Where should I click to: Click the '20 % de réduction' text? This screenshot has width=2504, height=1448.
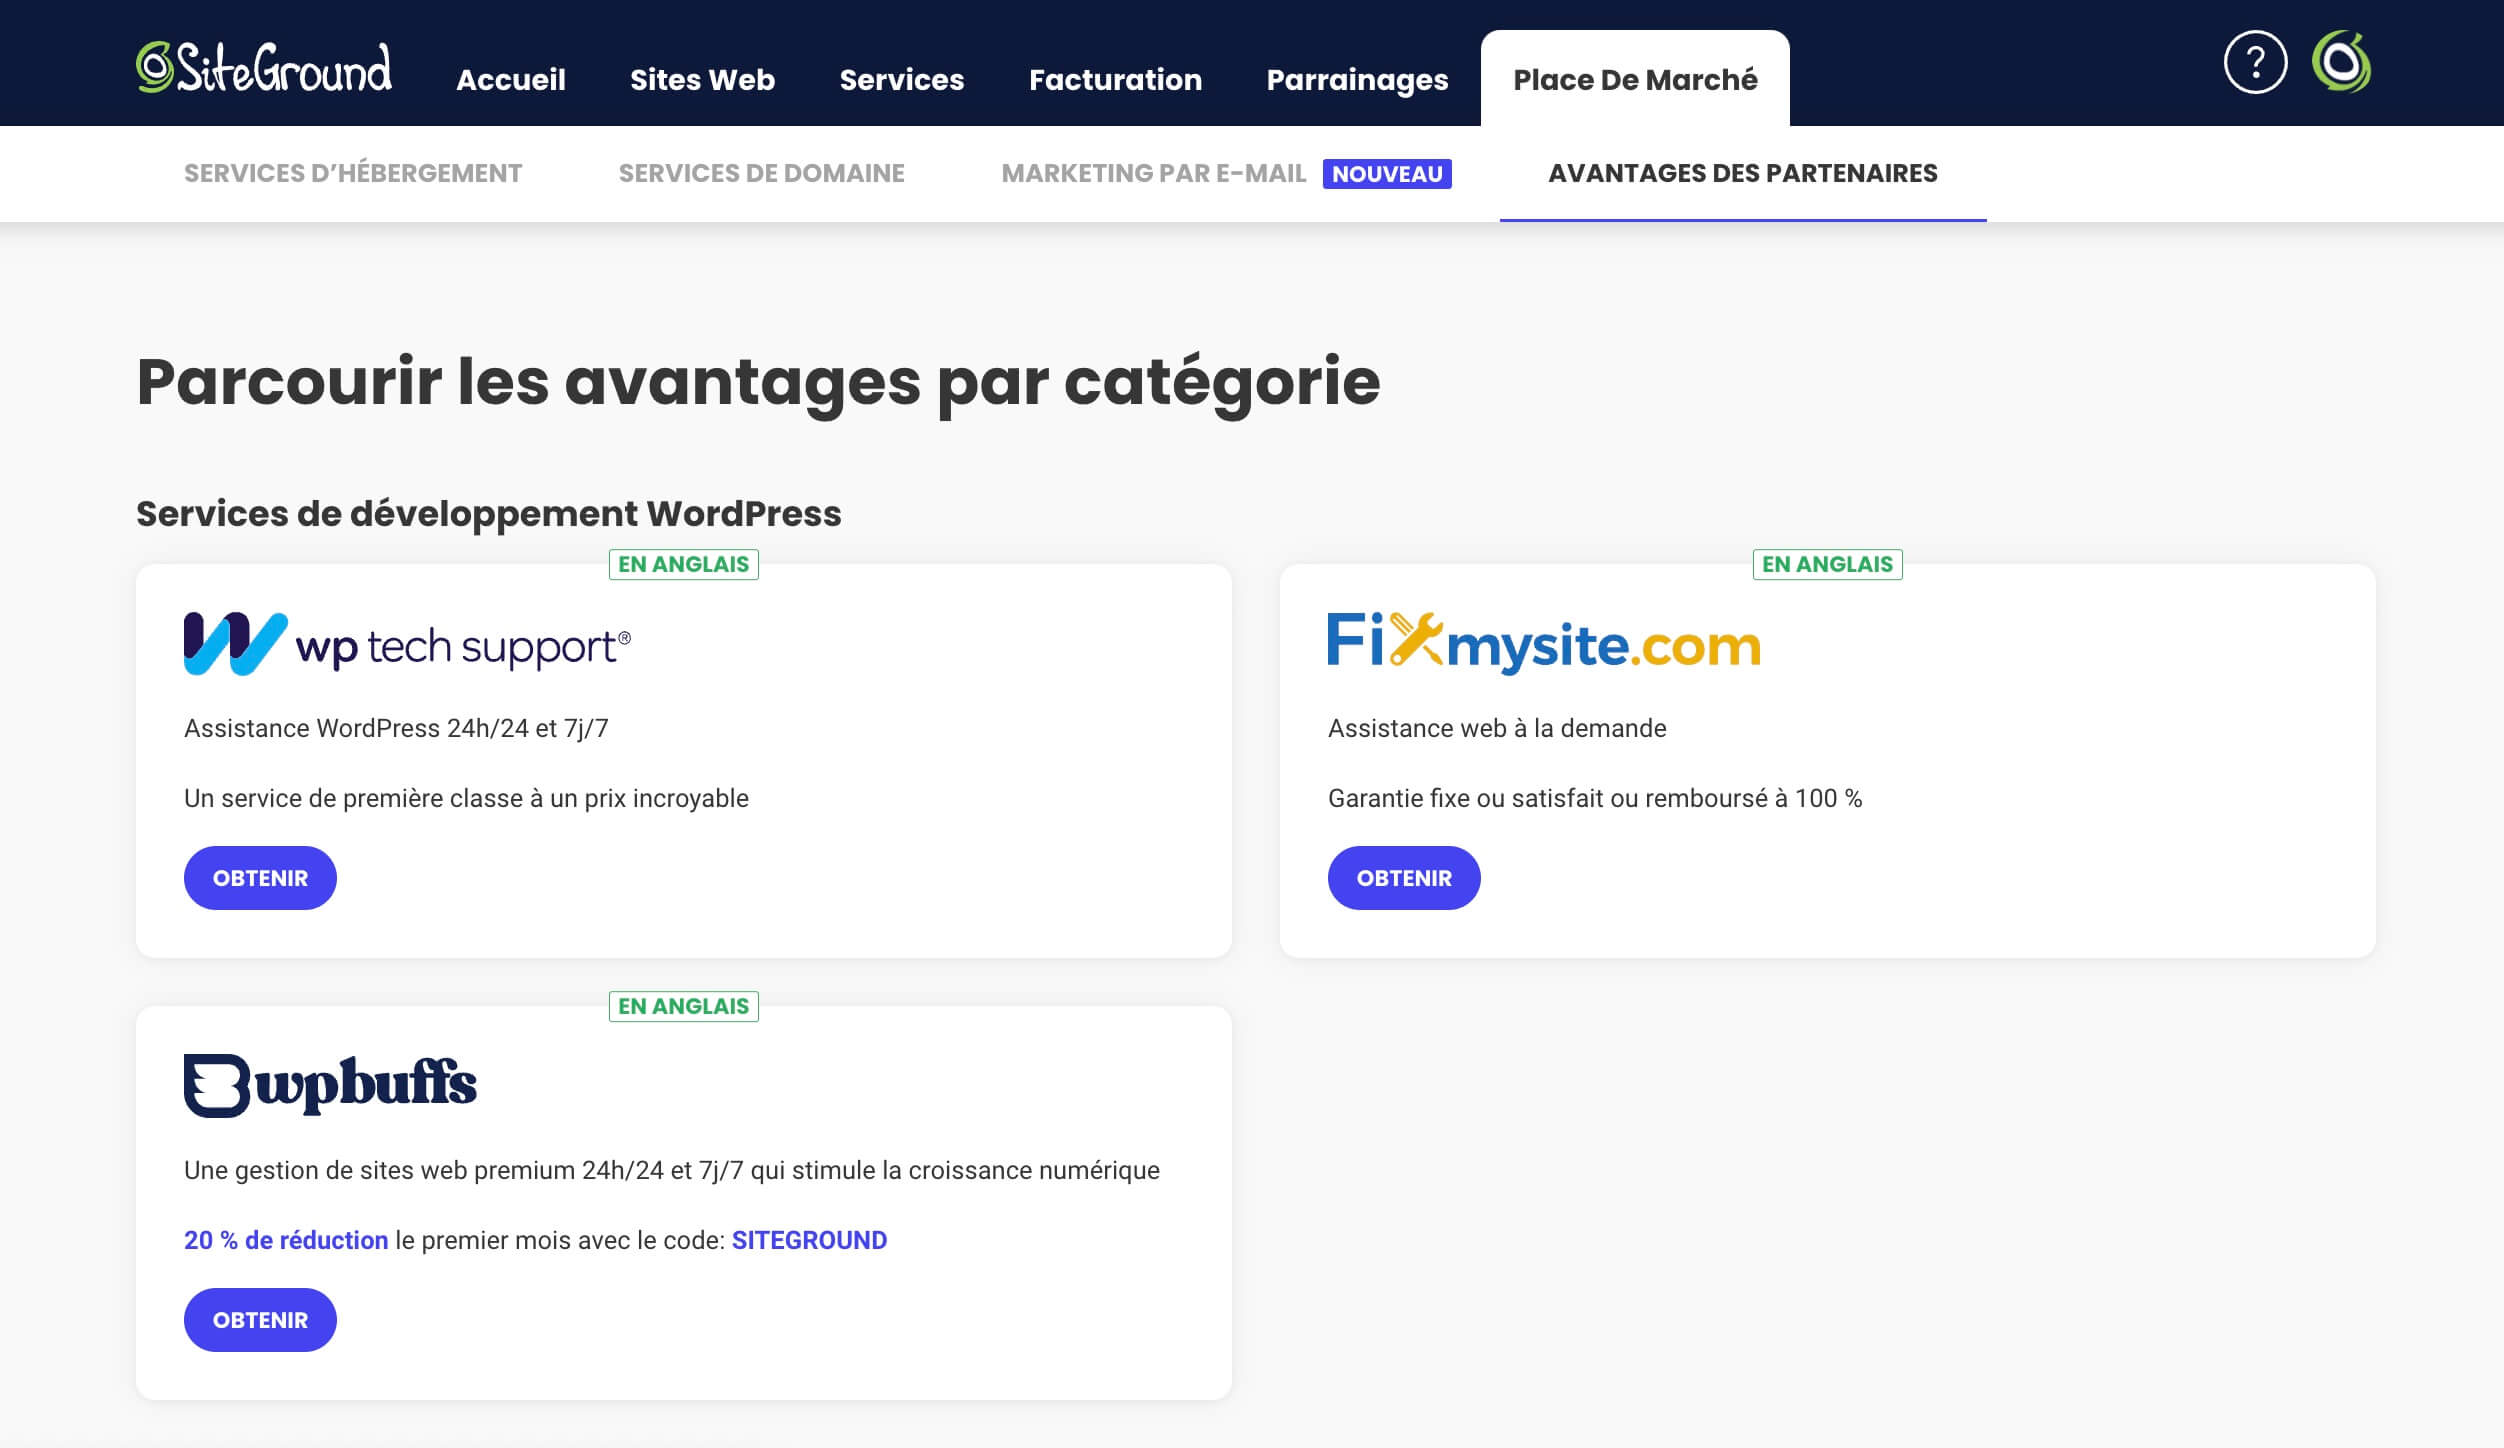click(x=286, y=1240)
